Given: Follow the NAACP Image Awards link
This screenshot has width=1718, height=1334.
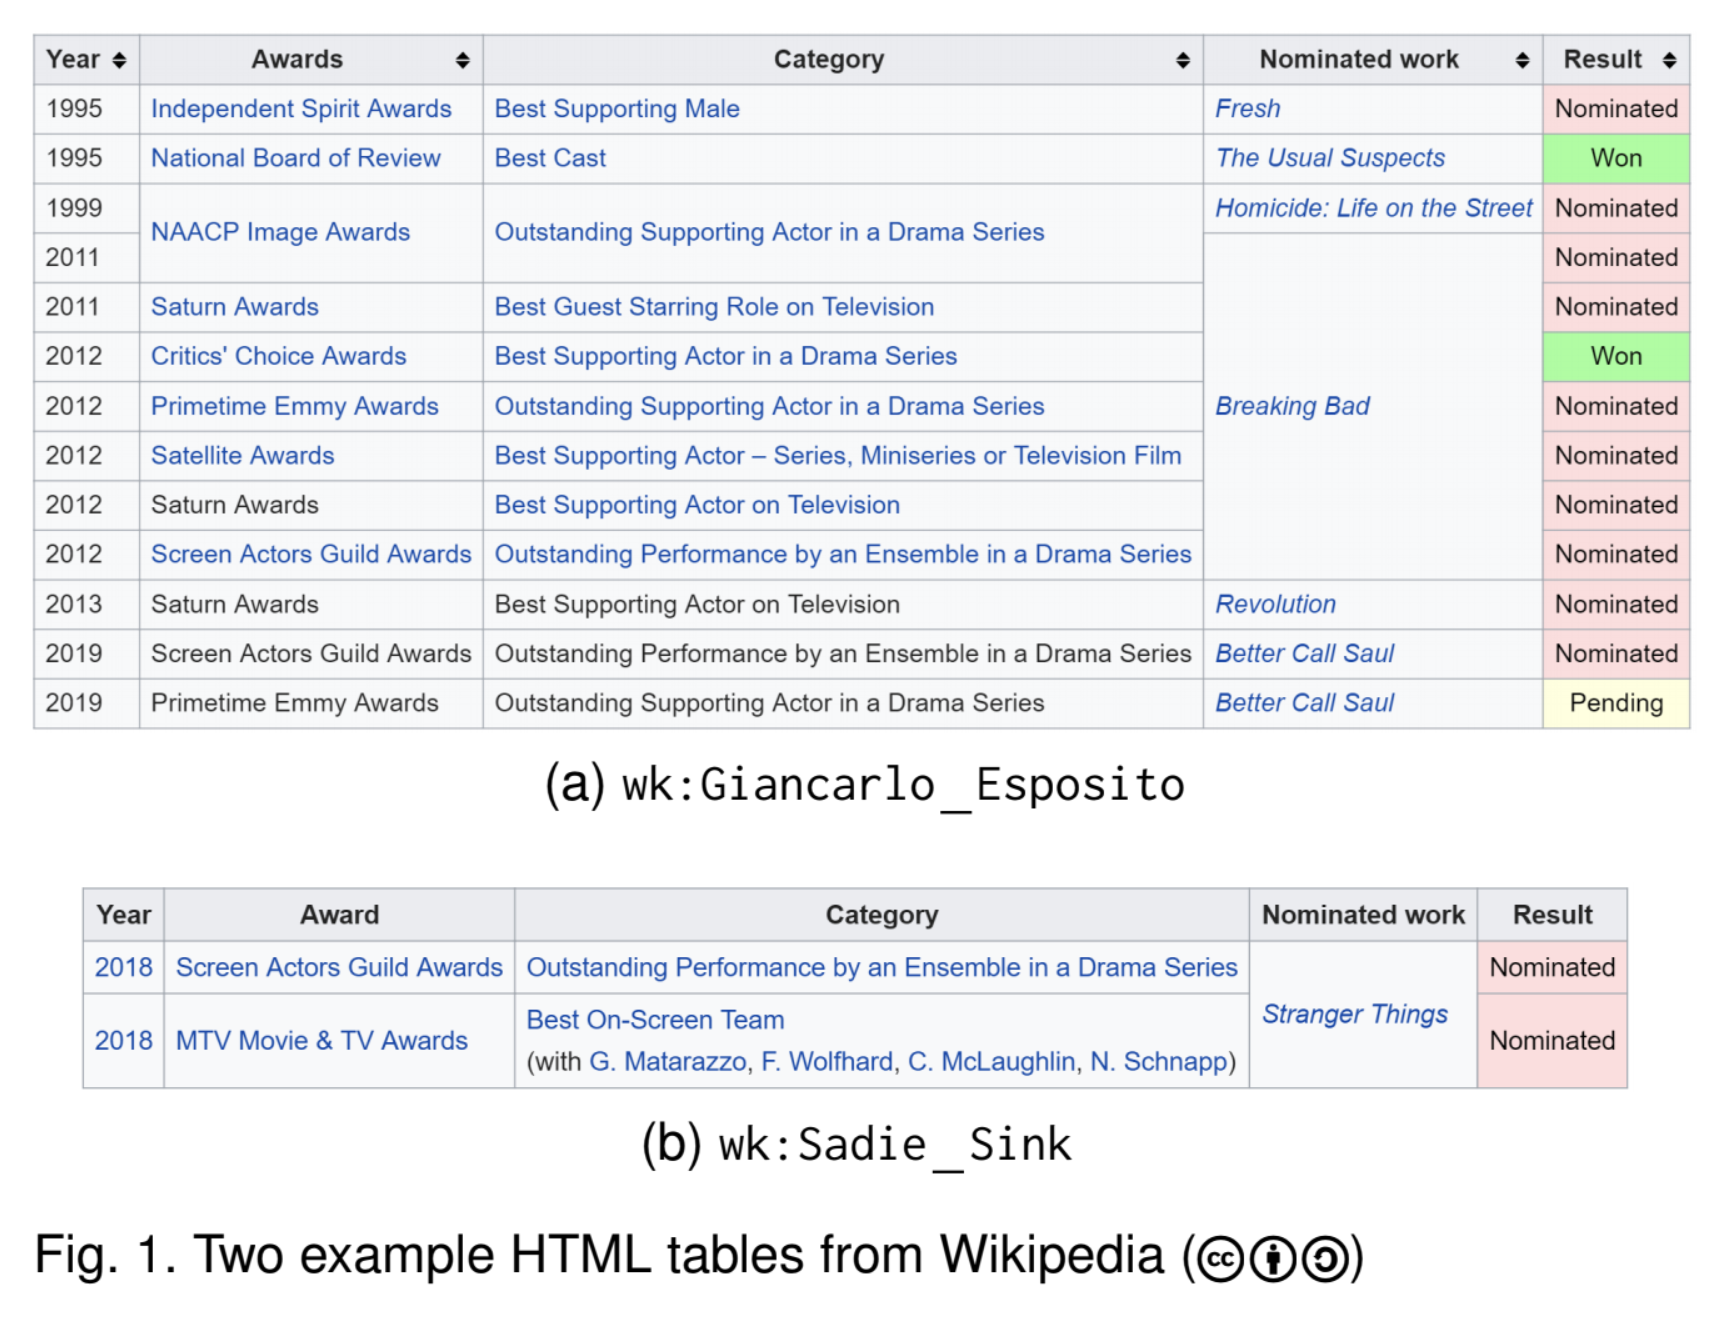Looking at the screenshot, I should coord(280,232).
